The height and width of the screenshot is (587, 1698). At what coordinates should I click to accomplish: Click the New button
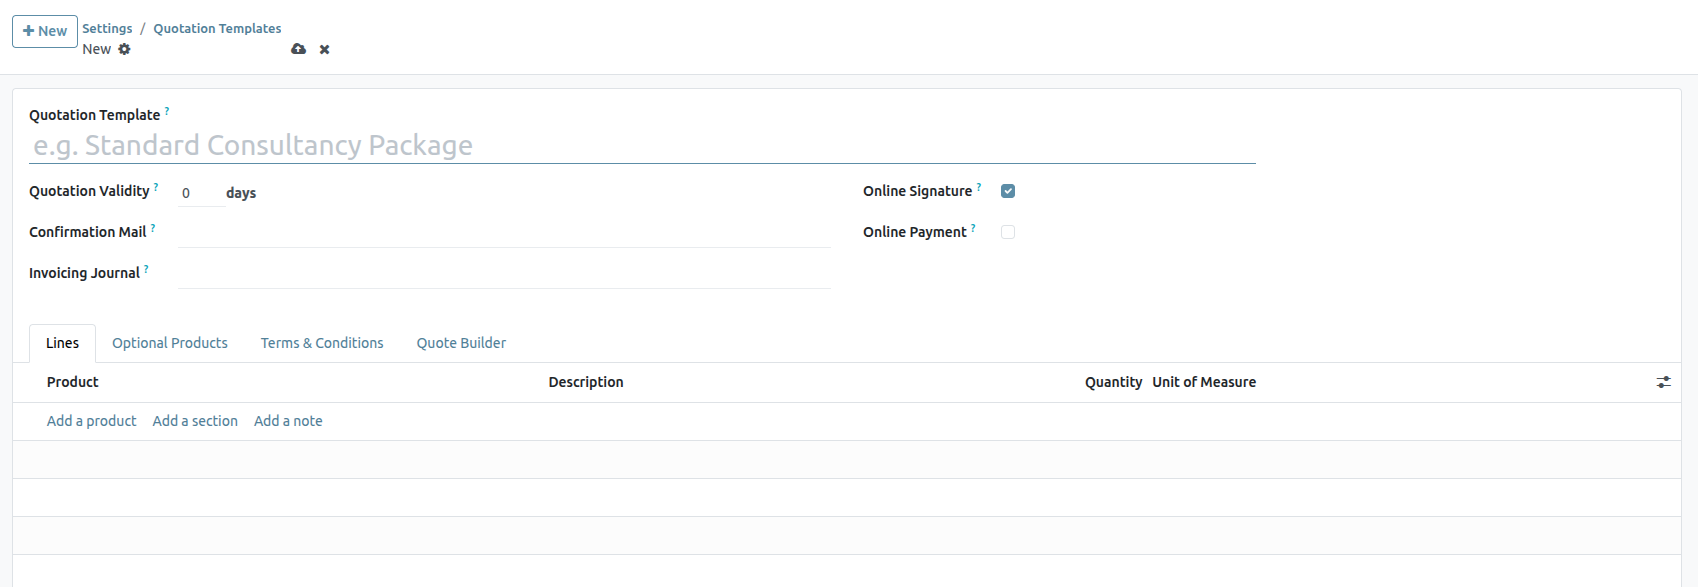(x=45, y=31)
